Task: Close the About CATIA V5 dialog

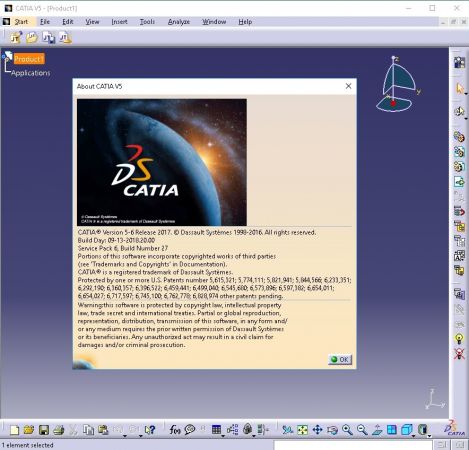Action: click(348, 86)
